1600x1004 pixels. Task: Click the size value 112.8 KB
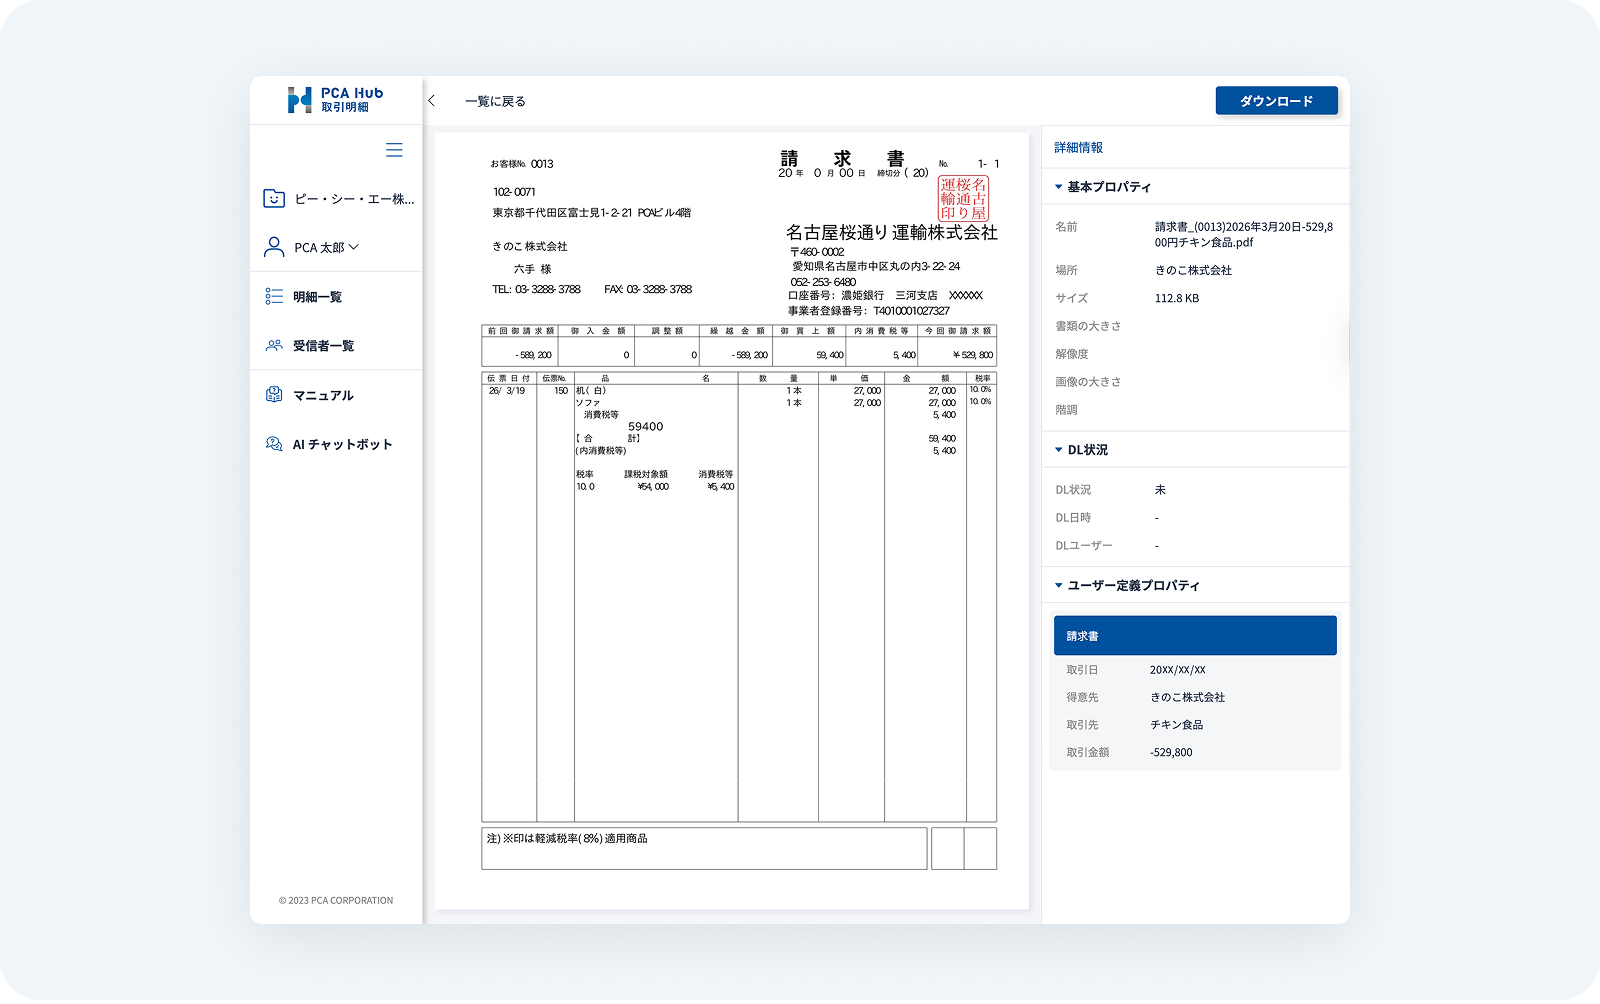1177,298
